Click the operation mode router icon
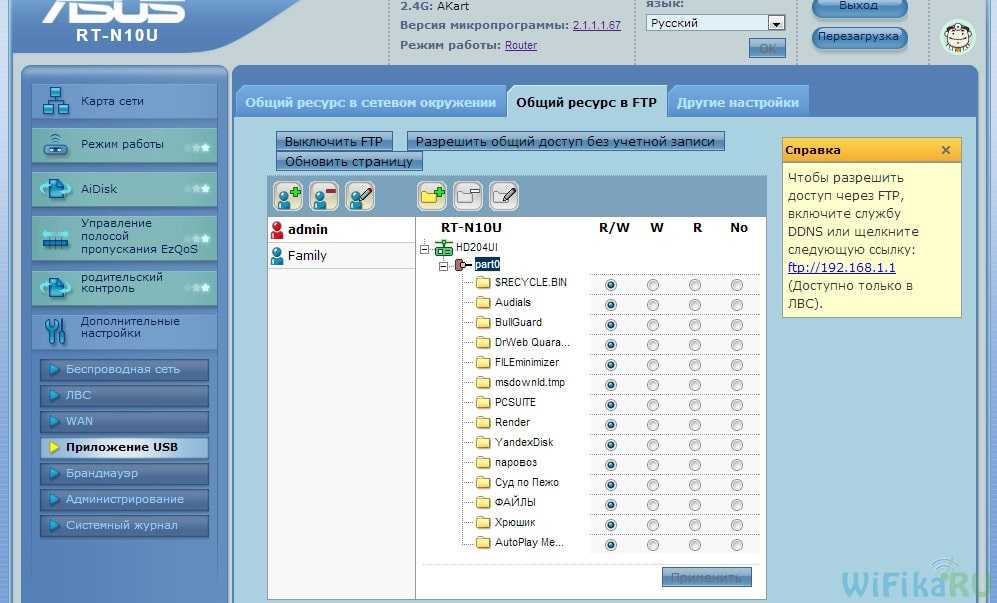 (56, 145)
